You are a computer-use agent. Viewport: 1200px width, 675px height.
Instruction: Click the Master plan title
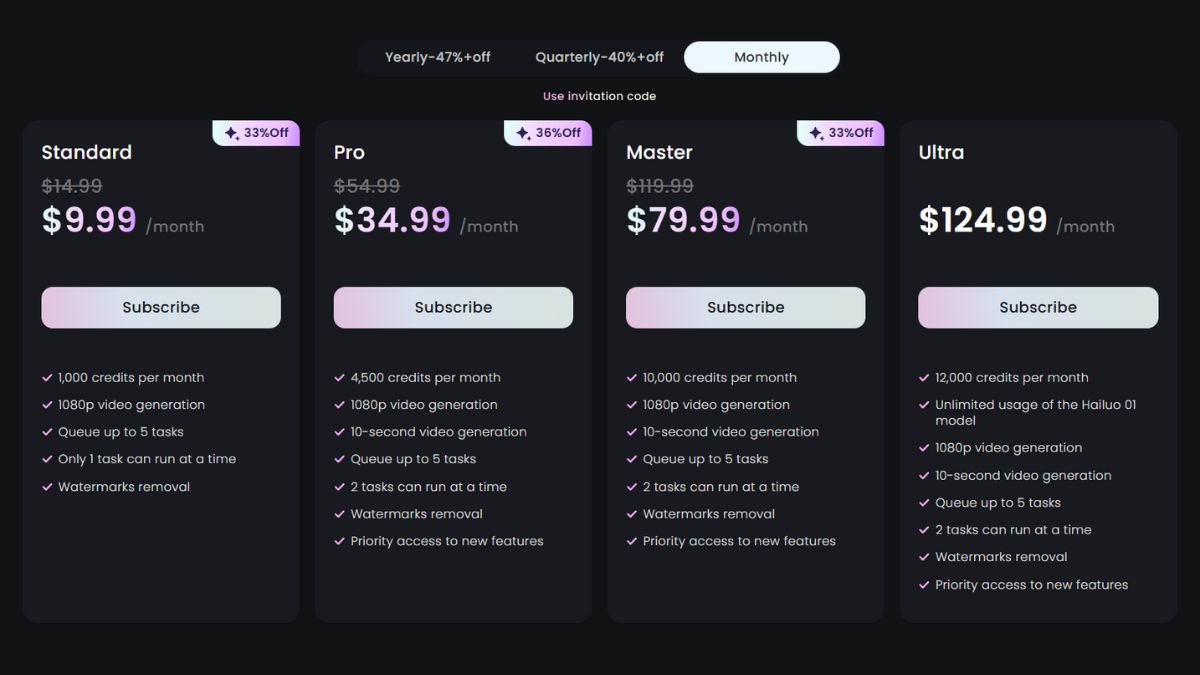tap(659, 152)
